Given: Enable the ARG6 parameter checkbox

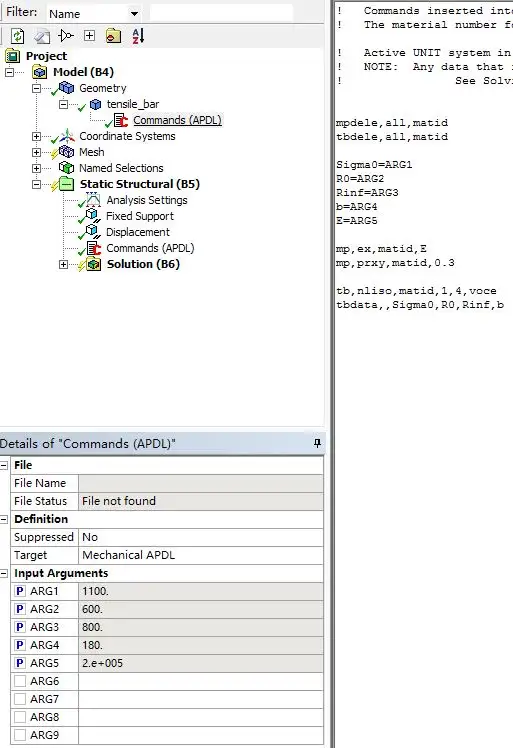Looking at the screenshot, I should click(20, 681).
